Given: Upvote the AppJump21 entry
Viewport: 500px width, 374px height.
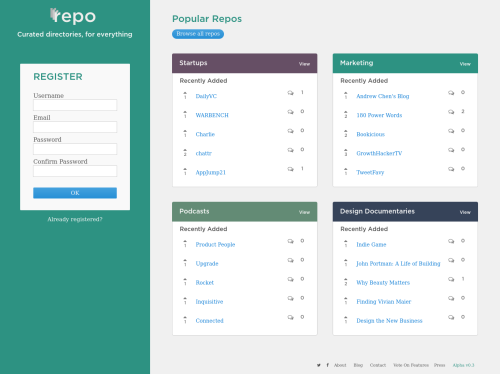Looking at the screenshot, I should [x=185, y=169].
